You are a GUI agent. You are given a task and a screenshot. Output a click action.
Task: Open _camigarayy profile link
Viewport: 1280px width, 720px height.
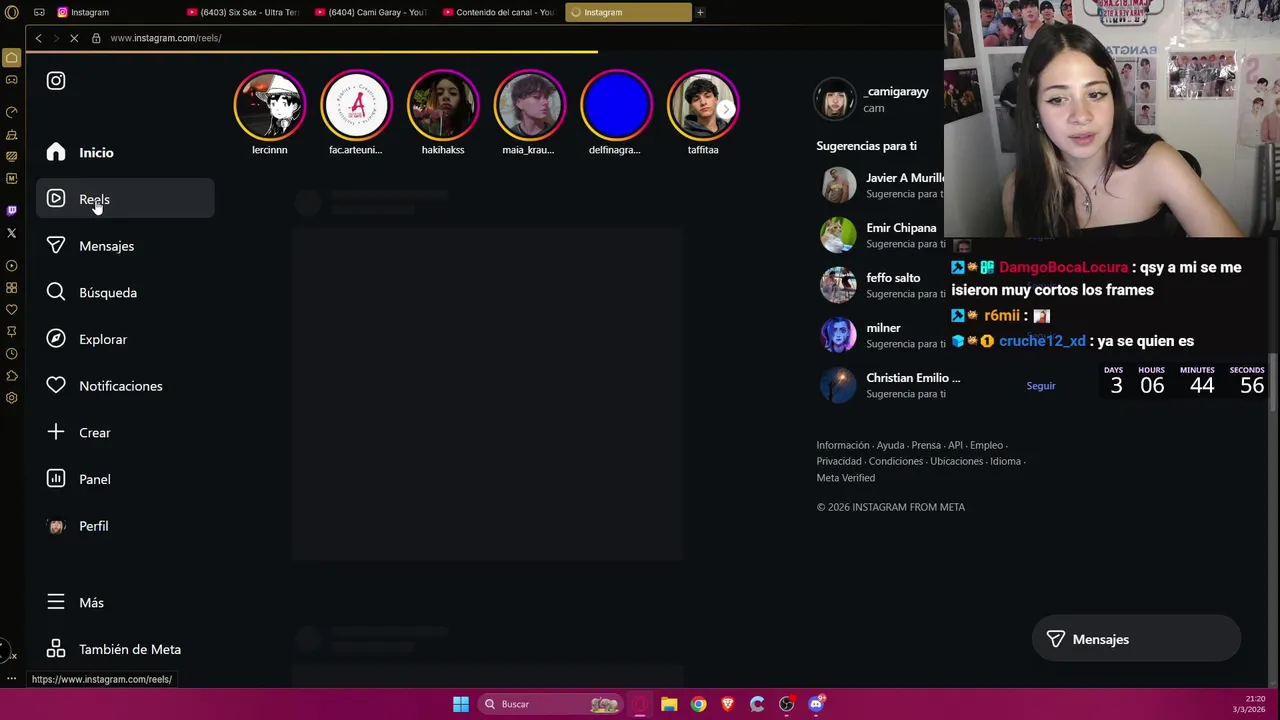pos(897,92)
